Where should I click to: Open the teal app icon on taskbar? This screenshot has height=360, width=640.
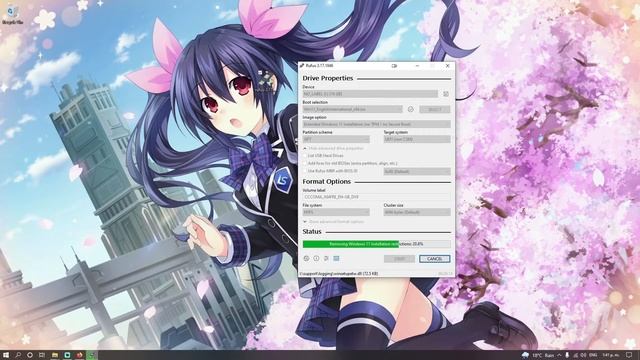point(67,355)
